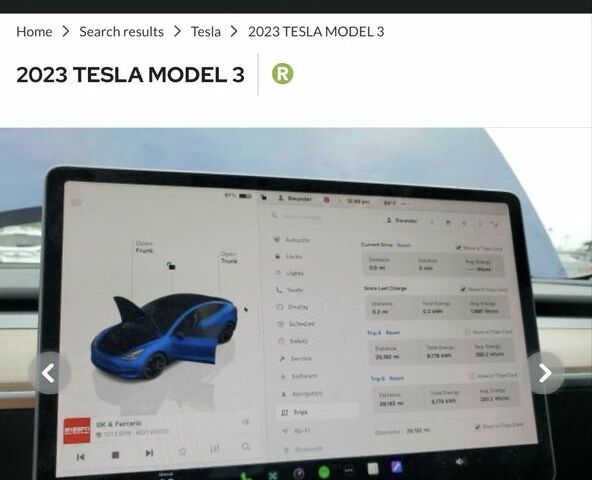The width and height of the screenshot is (592, 480).
Task: Skip forward with the next-track icon
Action: click(150, 452)
